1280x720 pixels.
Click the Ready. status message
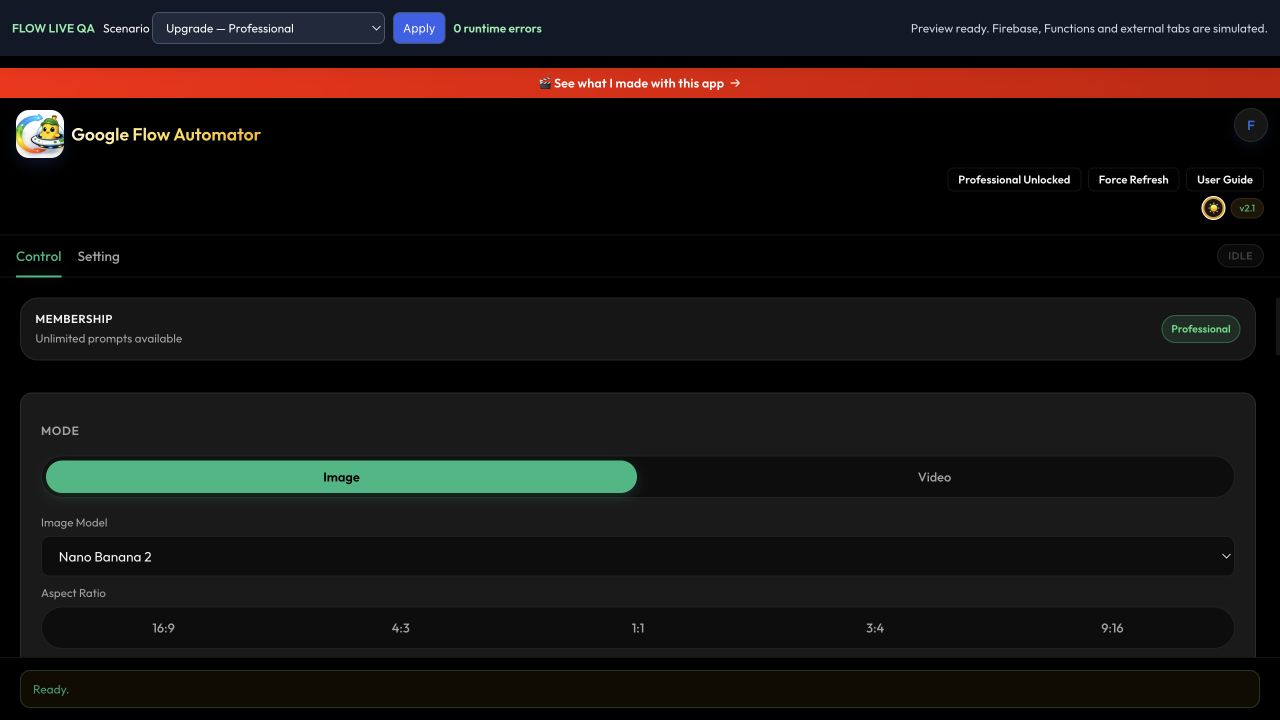point(640,689)
